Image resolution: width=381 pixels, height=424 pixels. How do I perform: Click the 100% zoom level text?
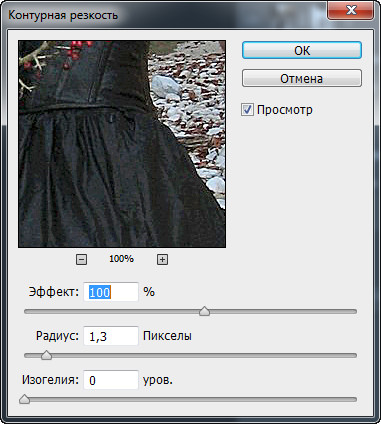point(122,259)
